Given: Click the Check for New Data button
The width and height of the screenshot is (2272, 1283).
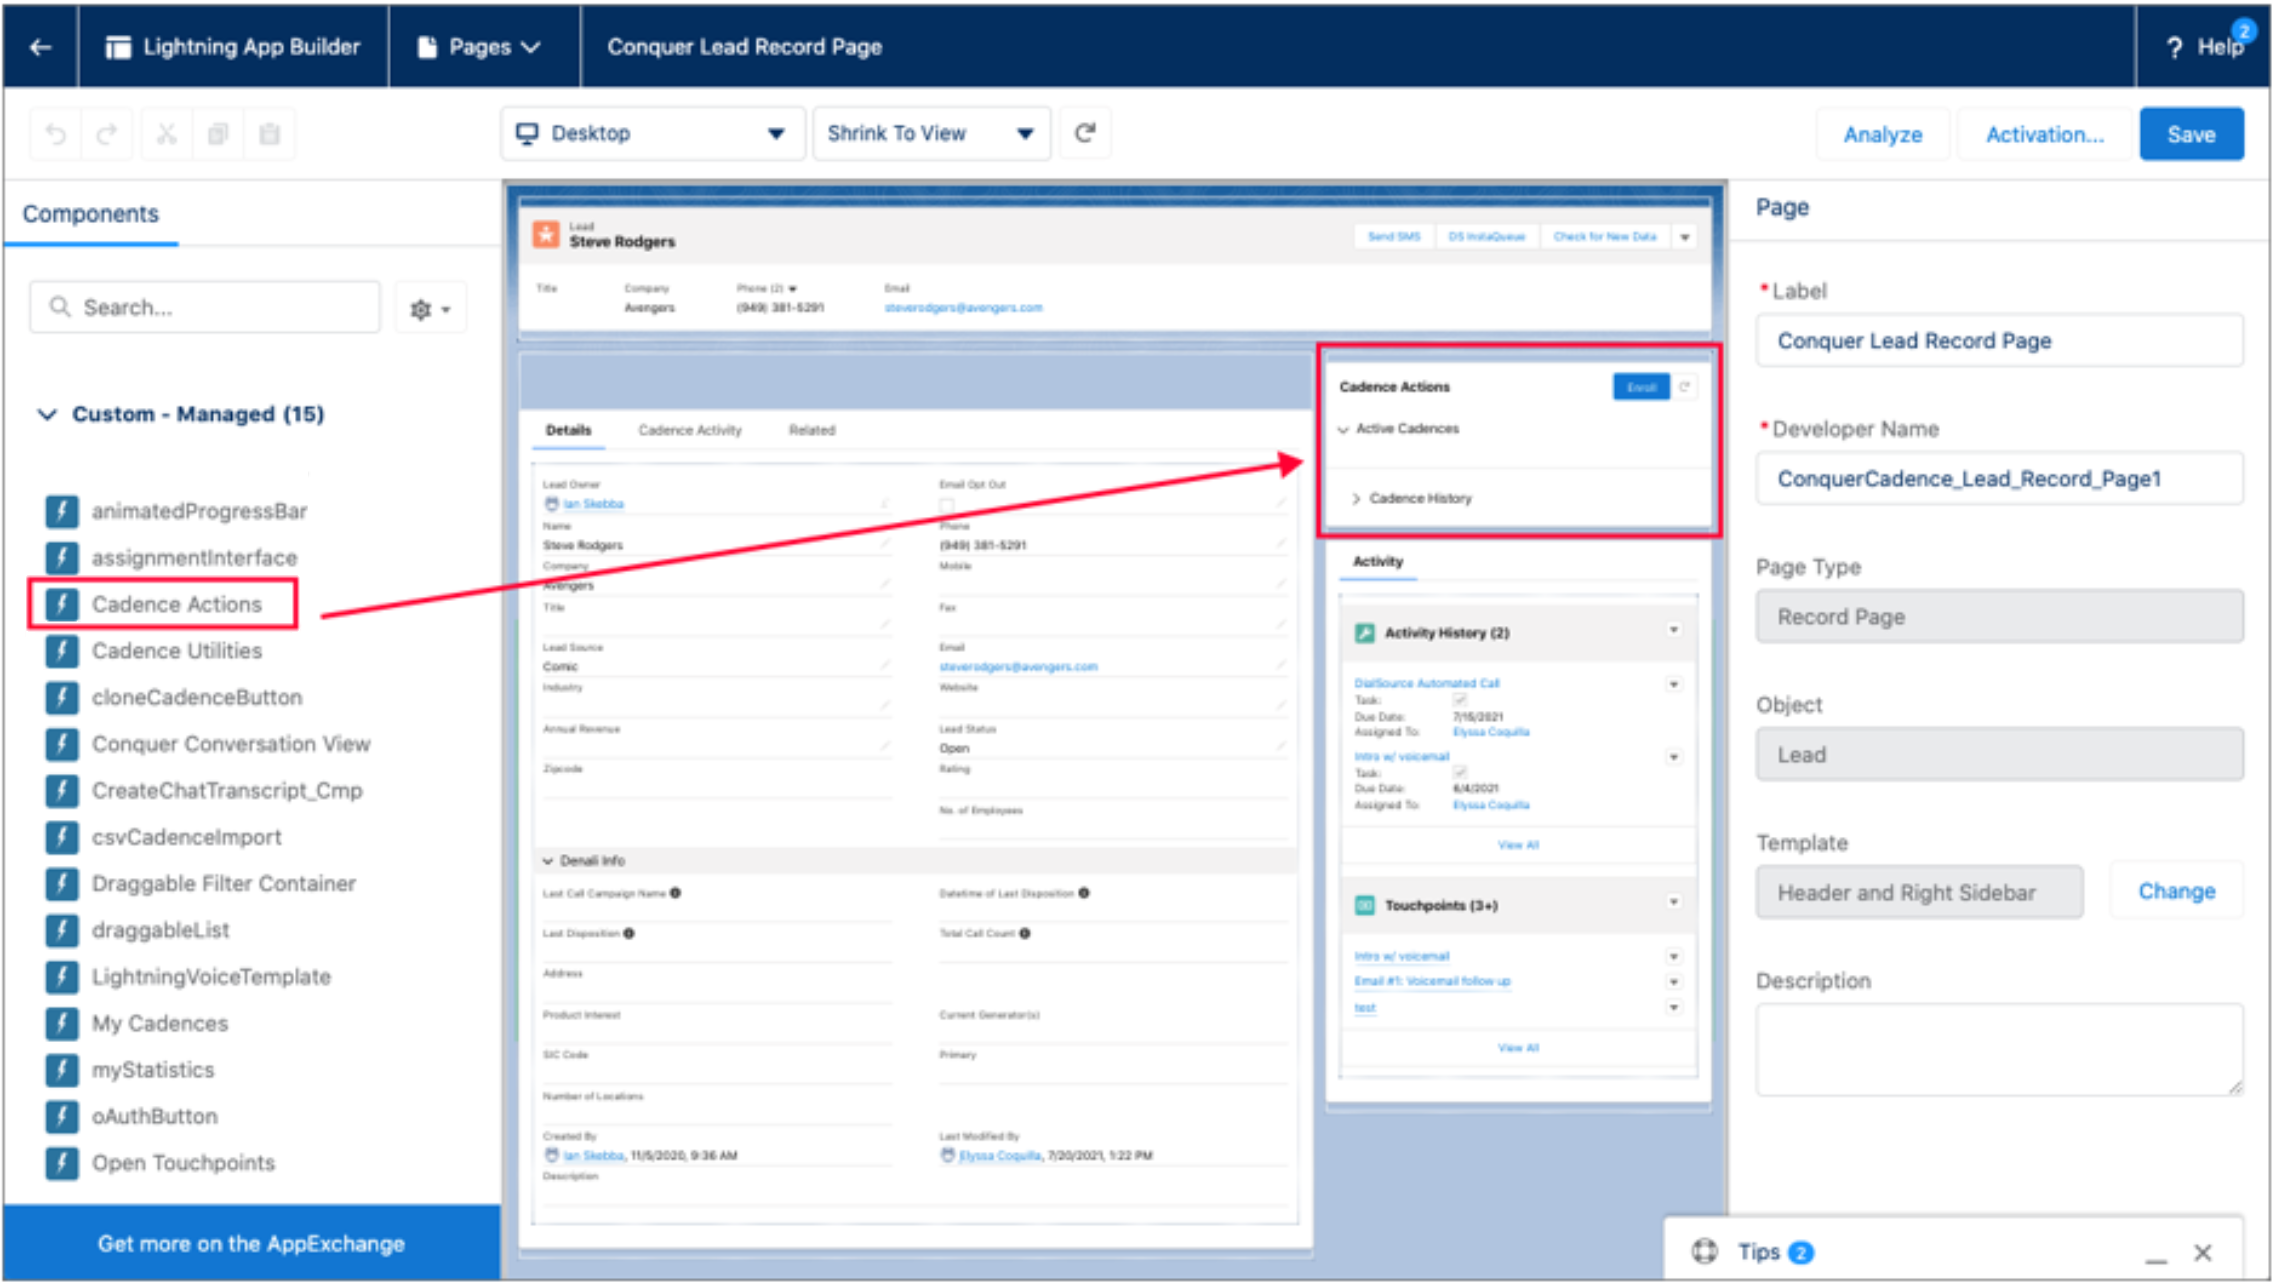Looking at the screenshot, I should pyautogui.click(x=1605, y=237).
